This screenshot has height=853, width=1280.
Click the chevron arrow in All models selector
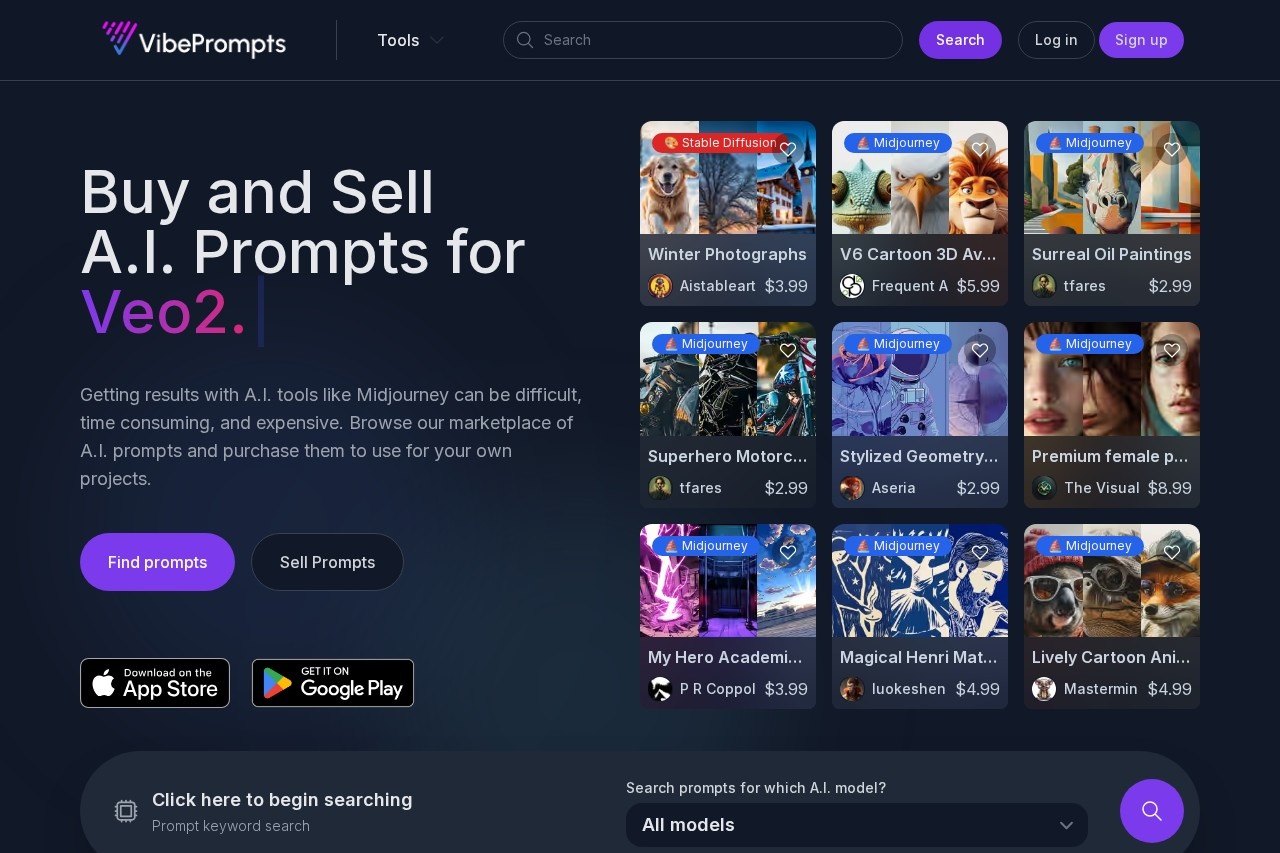1066,825
